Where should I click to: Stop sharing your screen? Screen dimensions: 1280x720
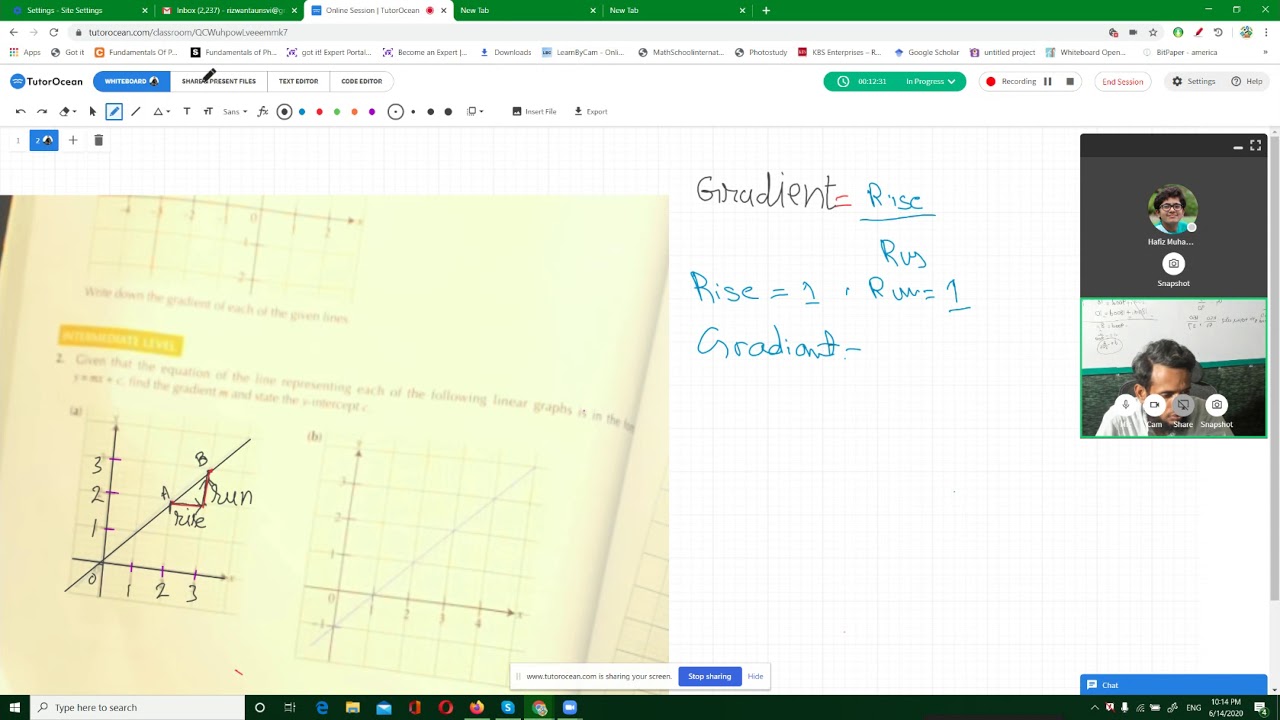[710, 676]
